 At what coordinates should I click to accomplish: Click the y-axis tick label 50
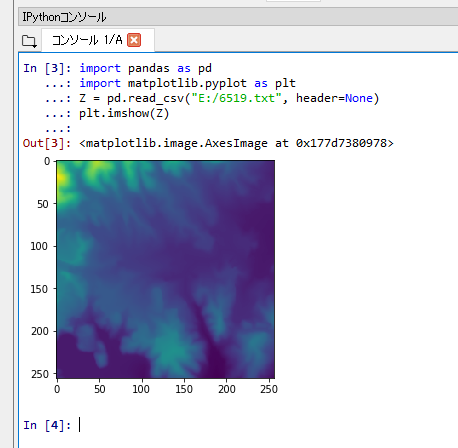pos(43,204)
